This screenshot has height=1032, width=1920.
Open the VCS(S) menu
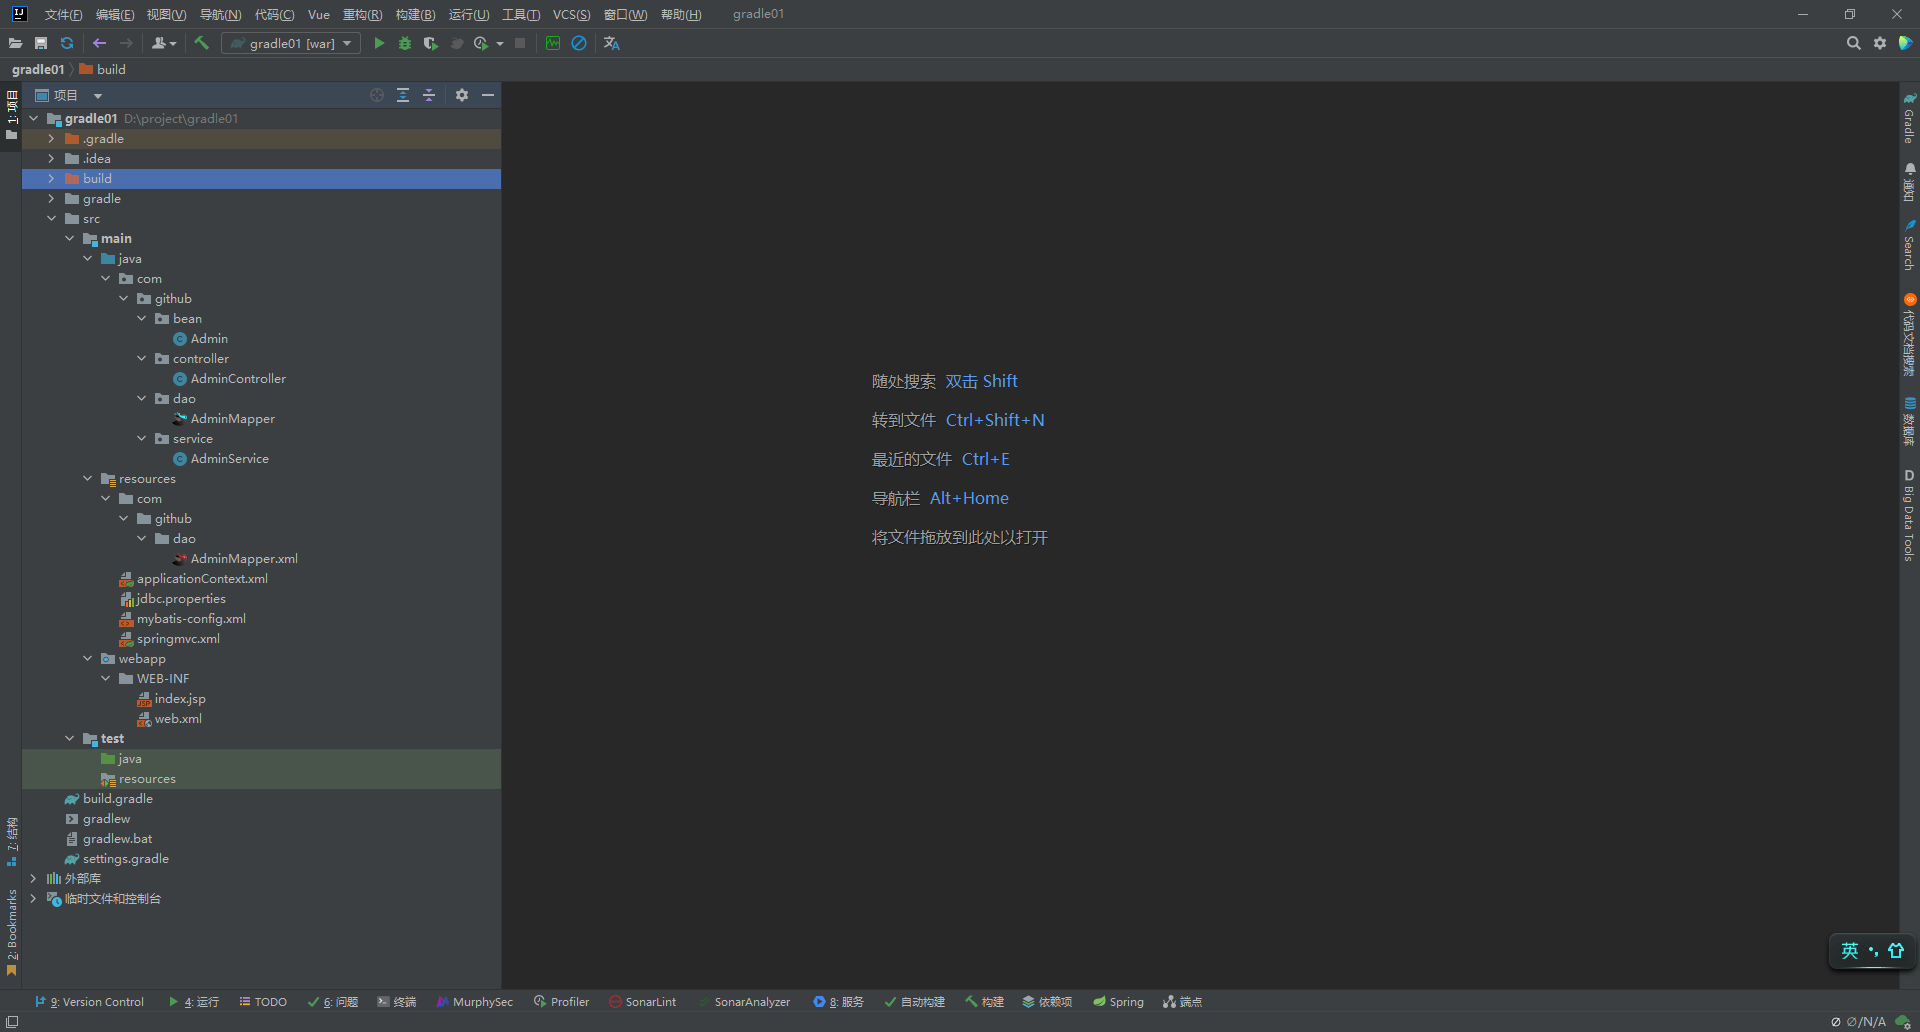[571, 14]
